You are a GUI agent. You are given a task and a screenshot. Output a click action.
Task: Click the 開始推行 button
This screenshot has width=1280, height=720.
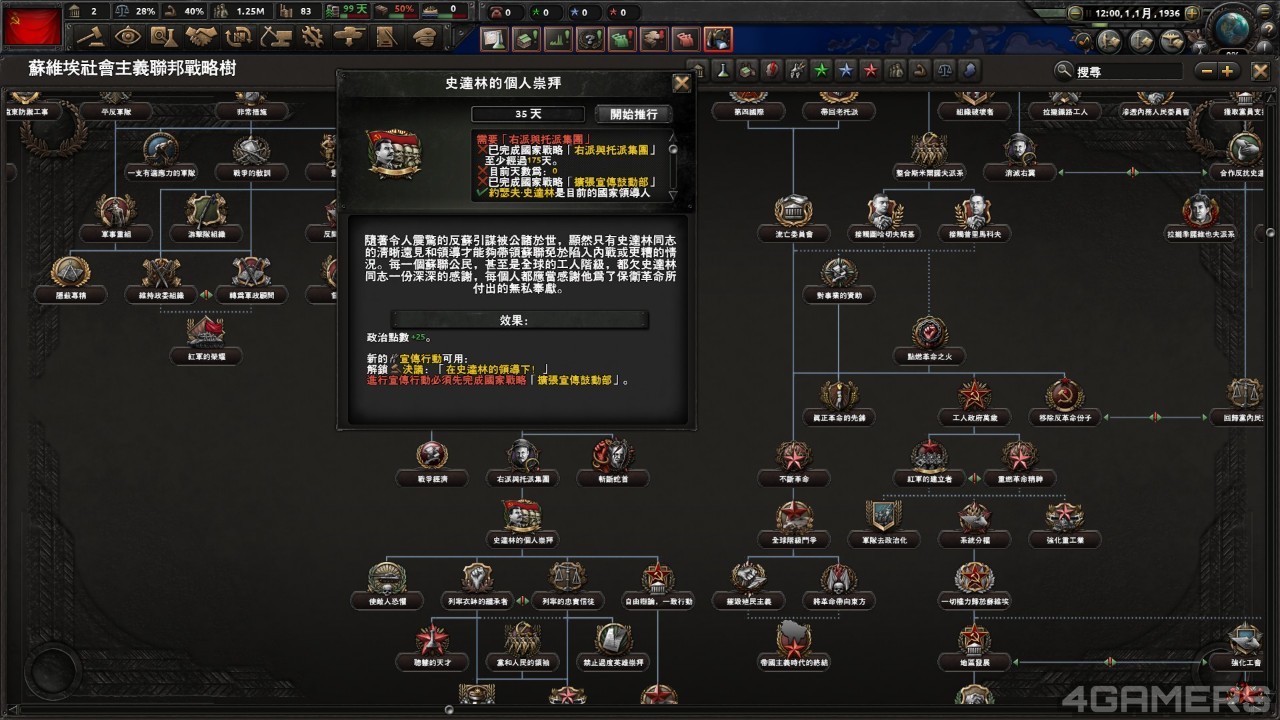[634, 113]
